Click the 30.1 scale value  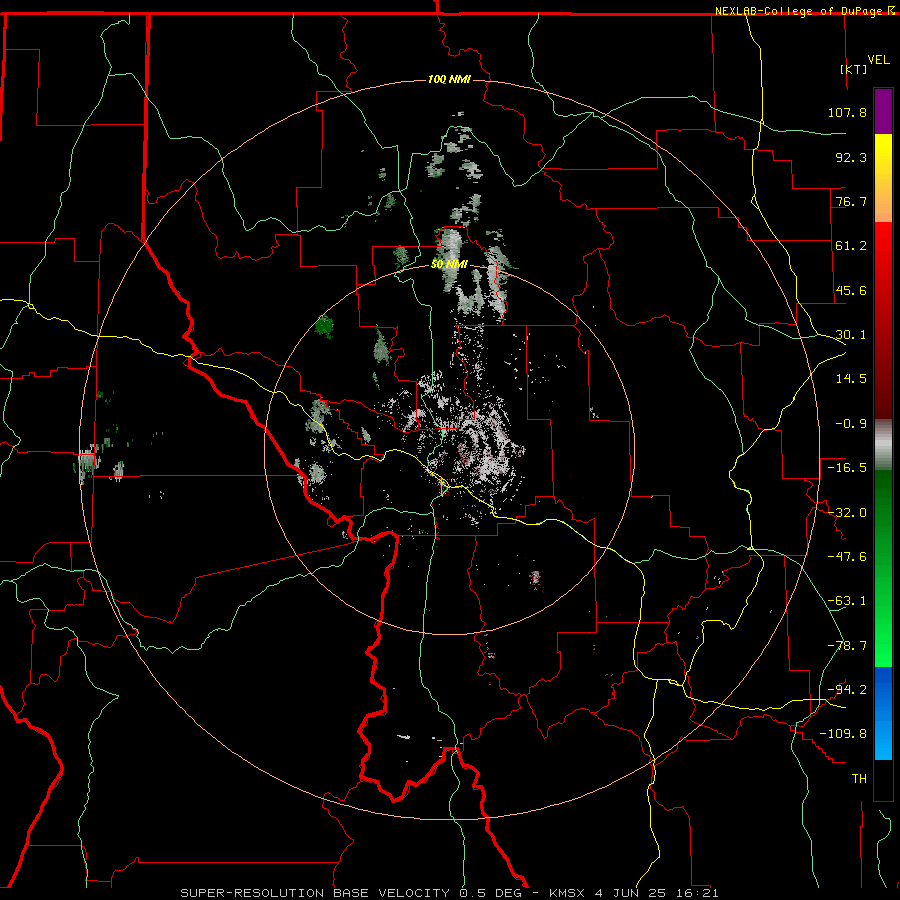click(x=851, y=335)
